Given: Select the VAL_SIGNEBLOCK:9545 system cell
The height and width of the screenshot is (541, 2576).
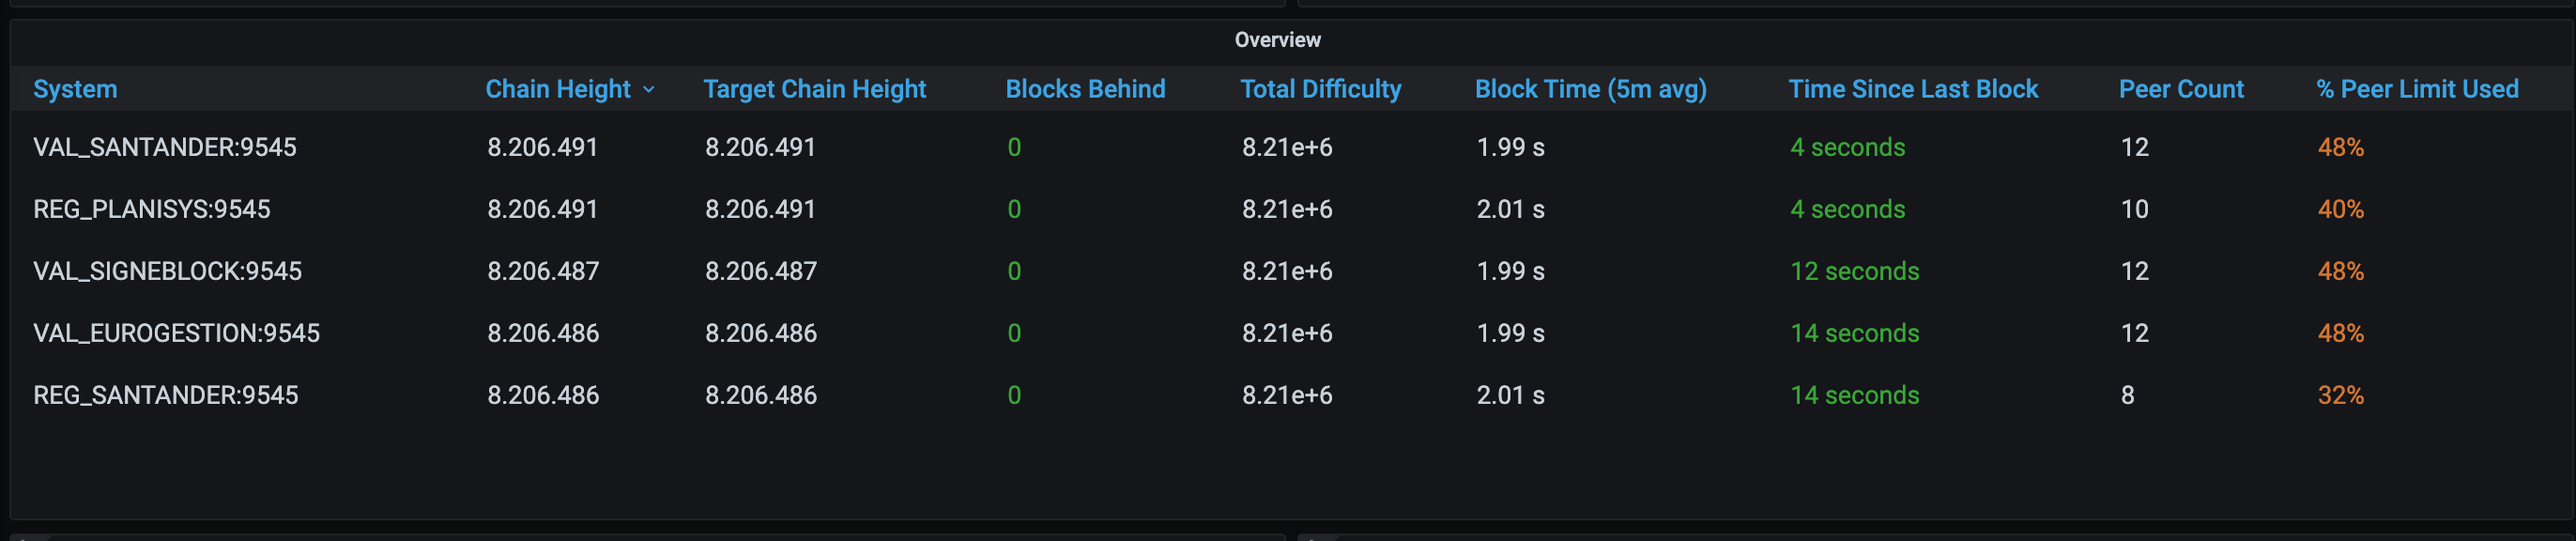Looking at the screenshot, I should [167, 271].
